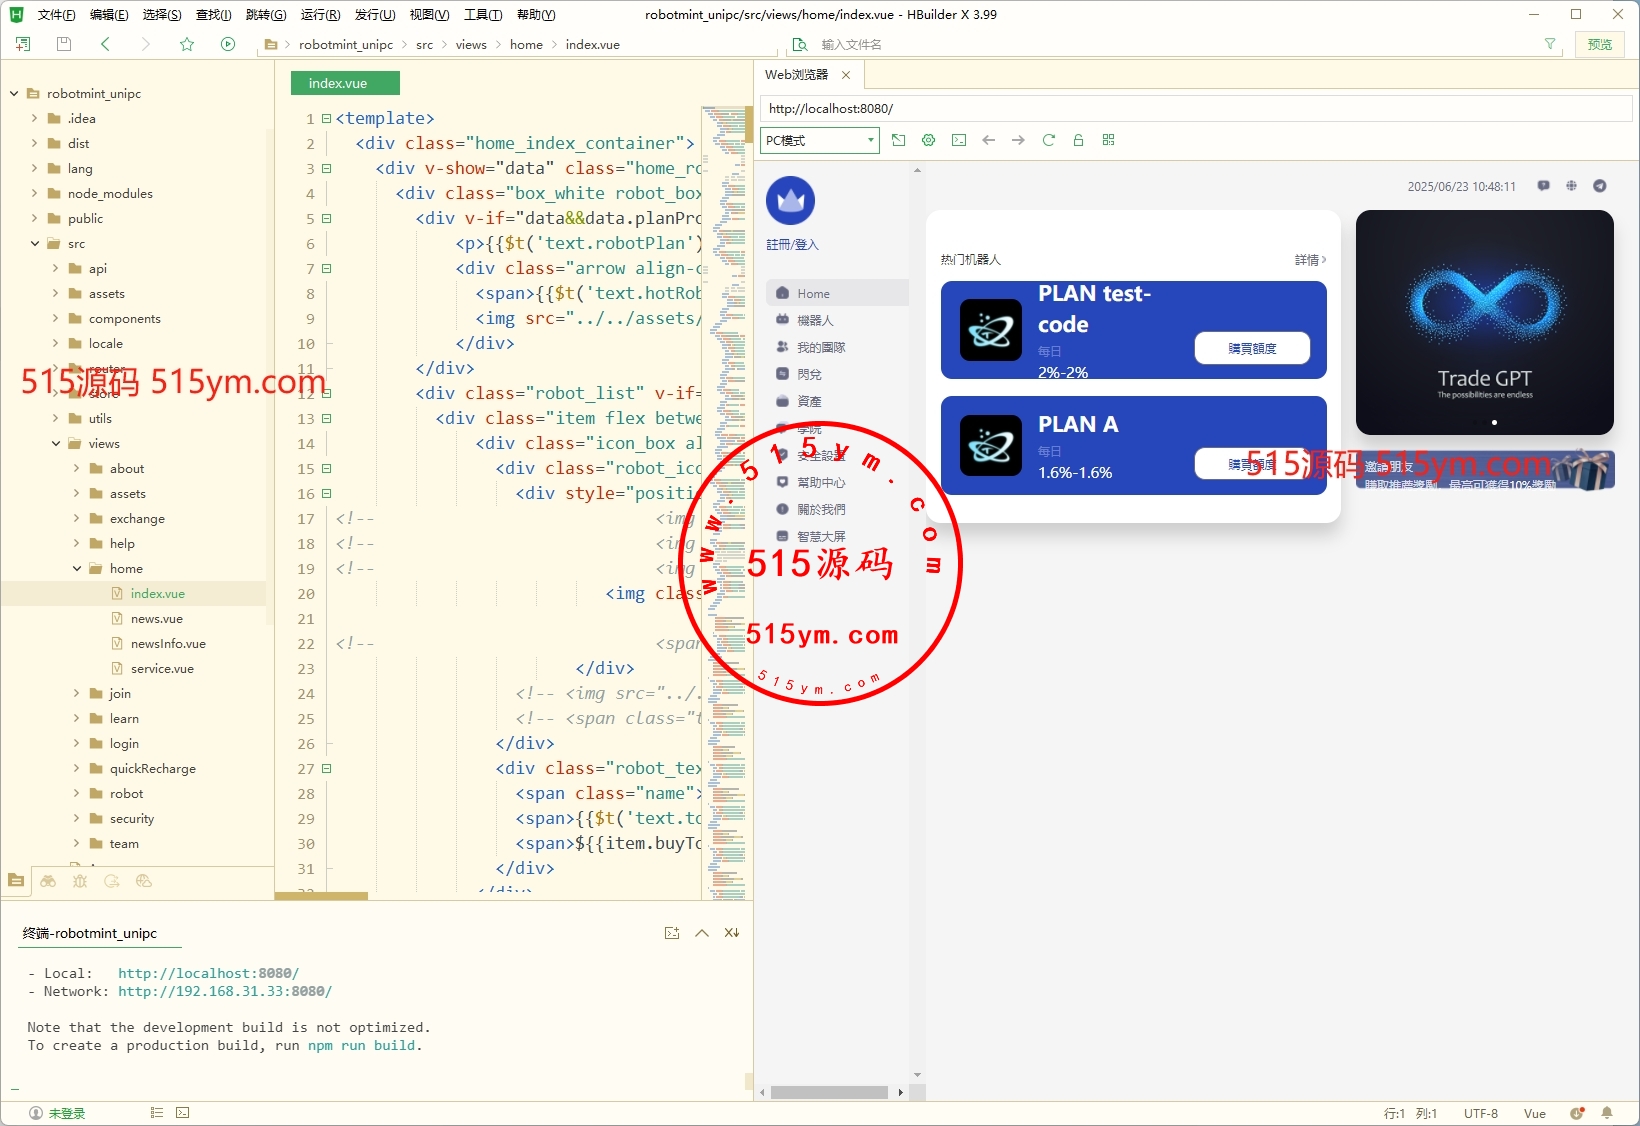Image resolution: width=1640 pixels, height=1126 pixels.
Task: Open browser devtools console icon
Action: pyautogui.click(x=959, y=140)
